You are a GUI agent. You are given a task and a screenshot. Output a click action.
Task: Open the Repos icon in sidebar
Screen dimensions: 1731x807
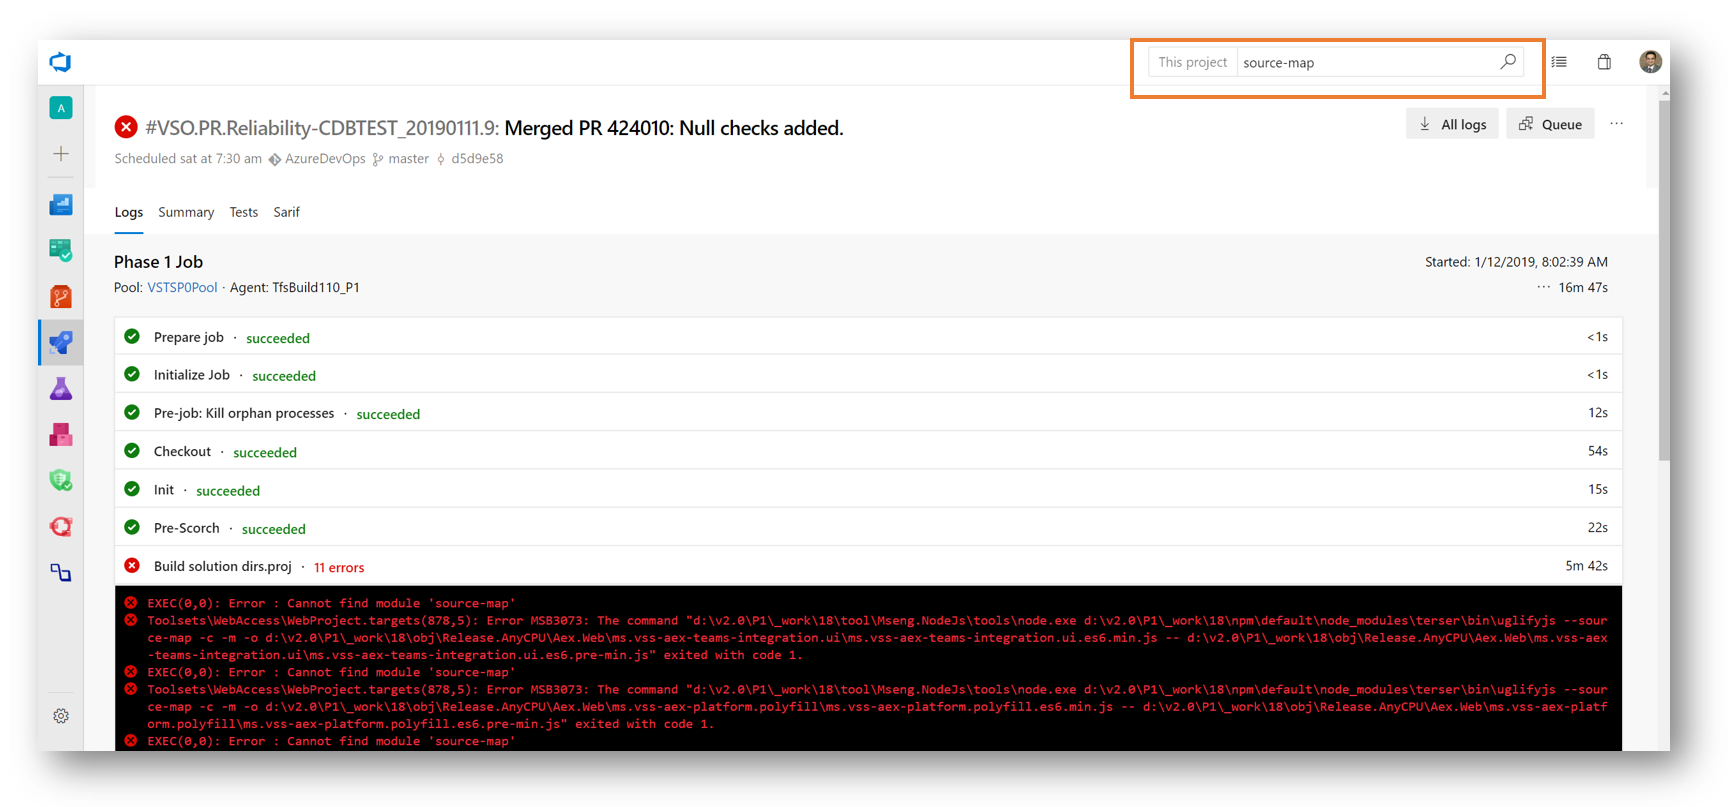(x=61, y=297)
